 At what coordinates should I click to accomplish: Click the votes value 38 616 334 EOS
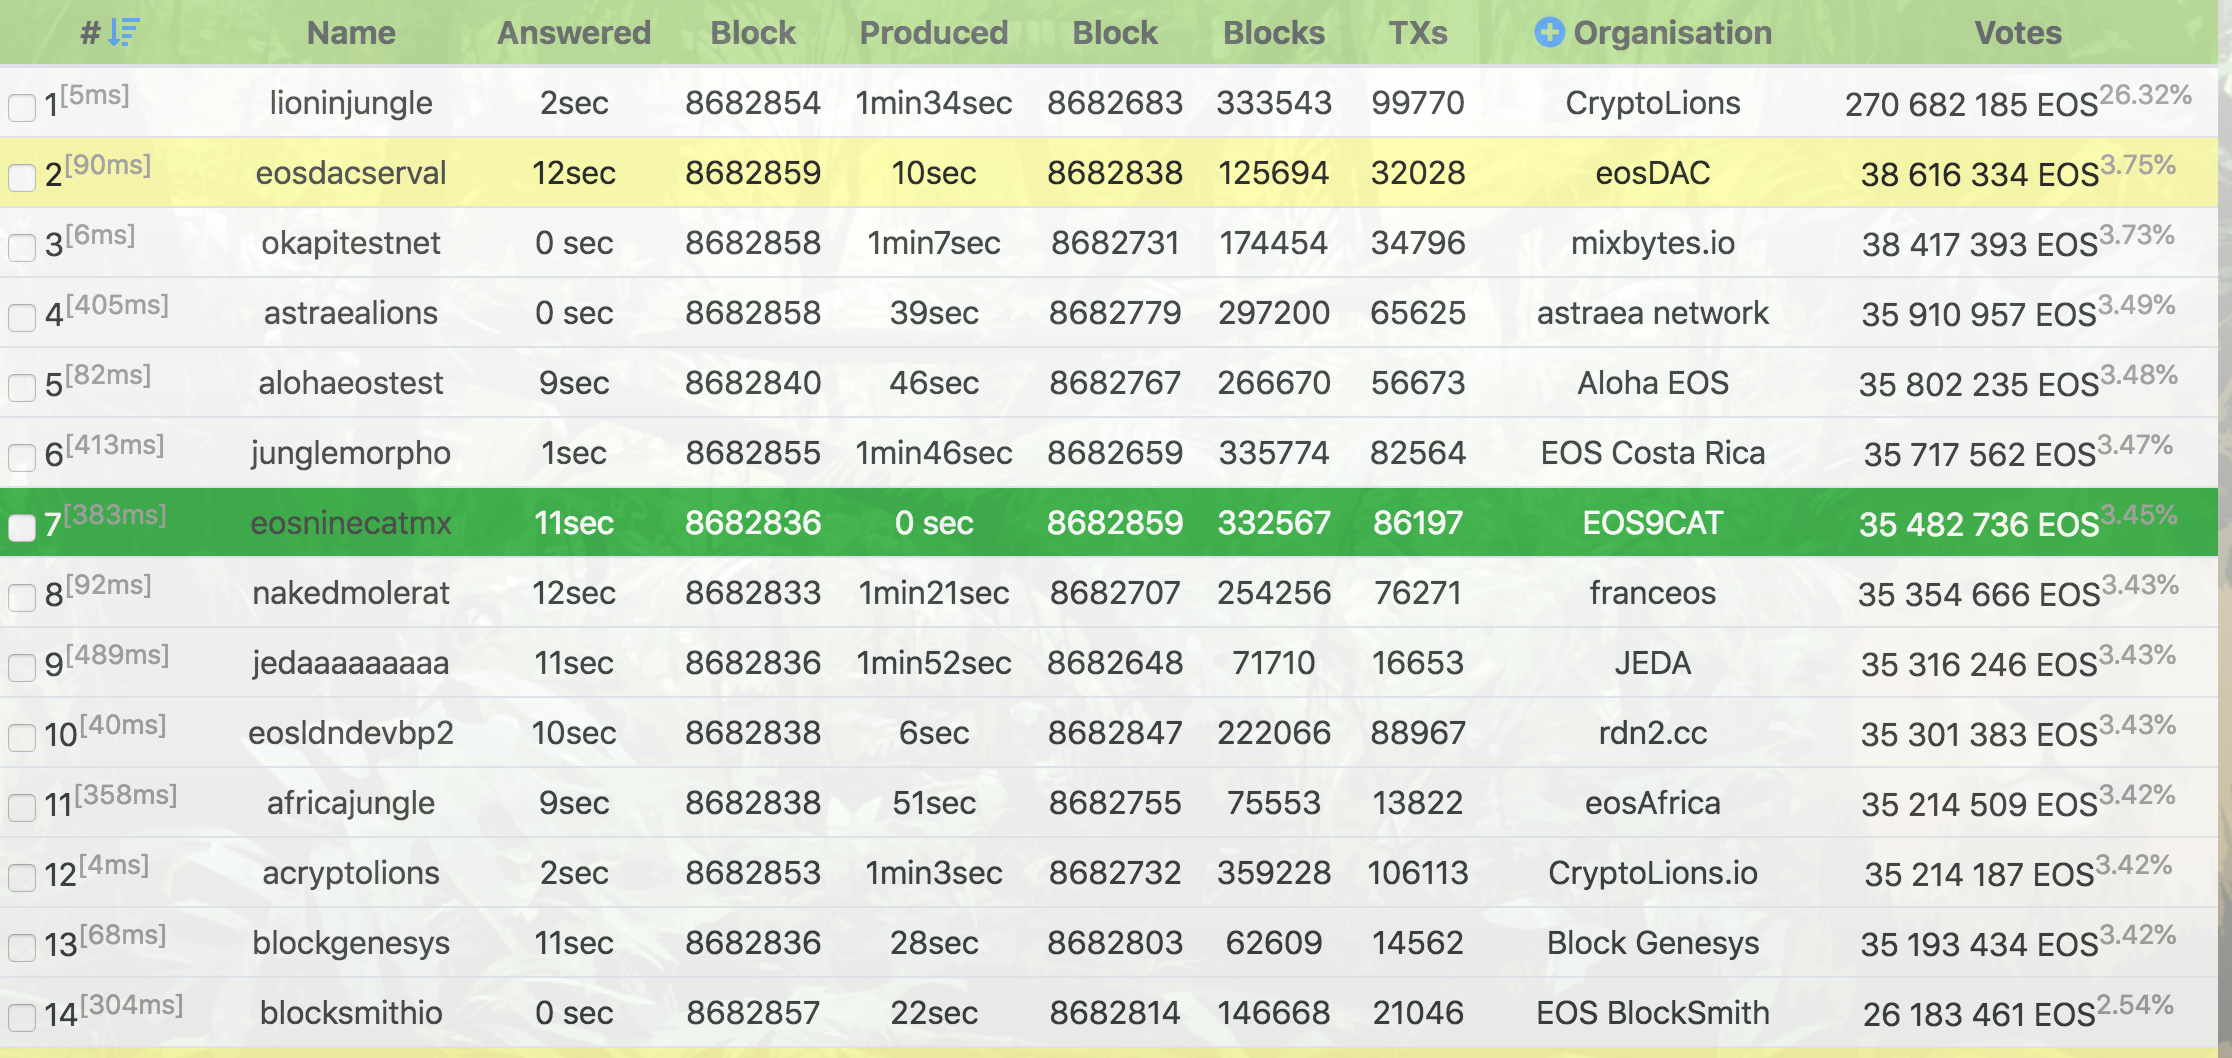pyautogui.click(x=1979, y=175)
